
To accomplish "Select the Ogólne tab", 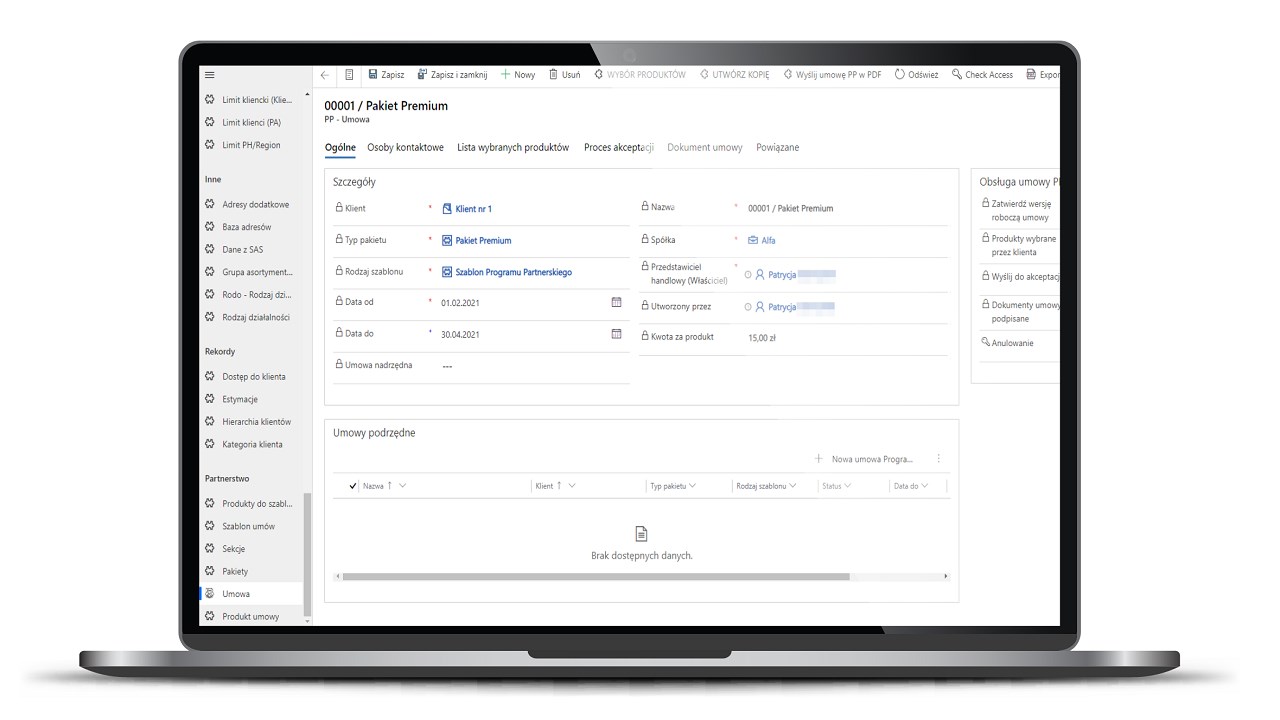I will 340,147.
